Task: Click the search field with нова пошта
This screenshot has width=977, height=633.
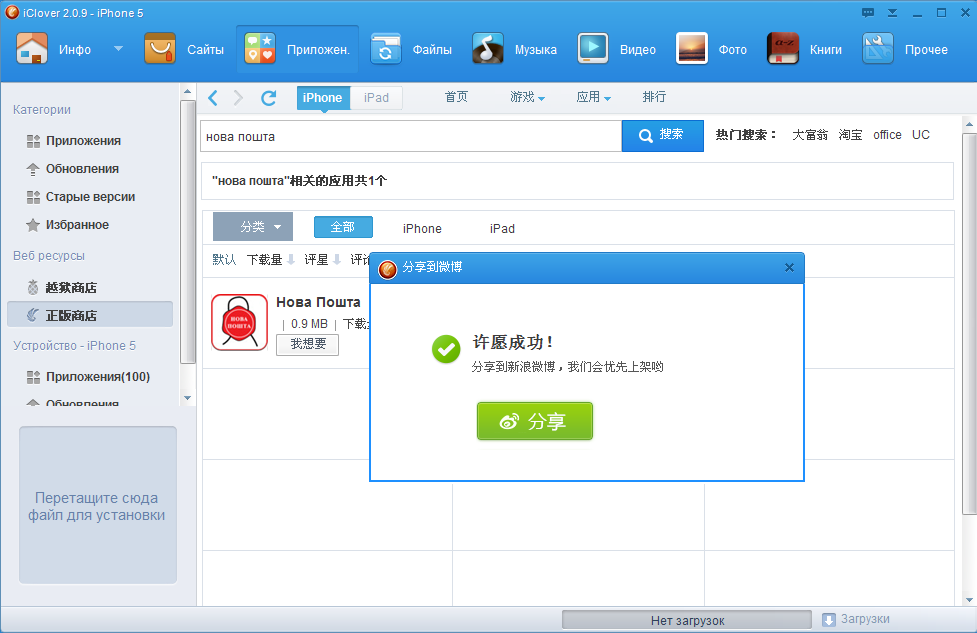Action: click(x=411, y=136)
